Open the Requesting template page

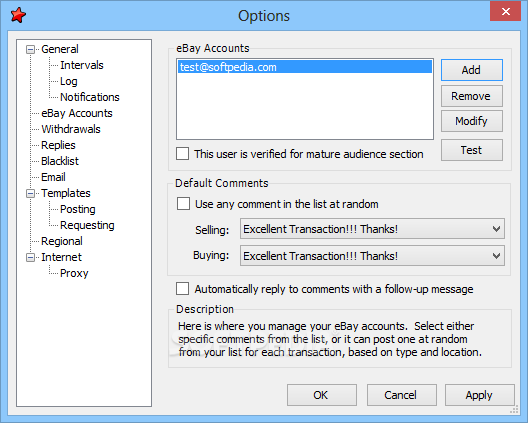(87, 225)
